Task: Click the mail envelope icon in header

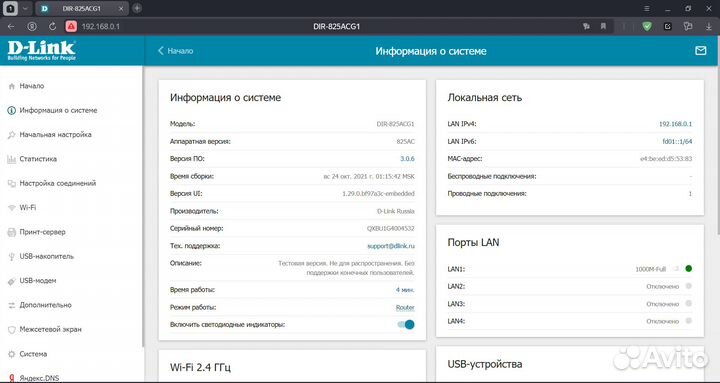Action: click(700, 51)
